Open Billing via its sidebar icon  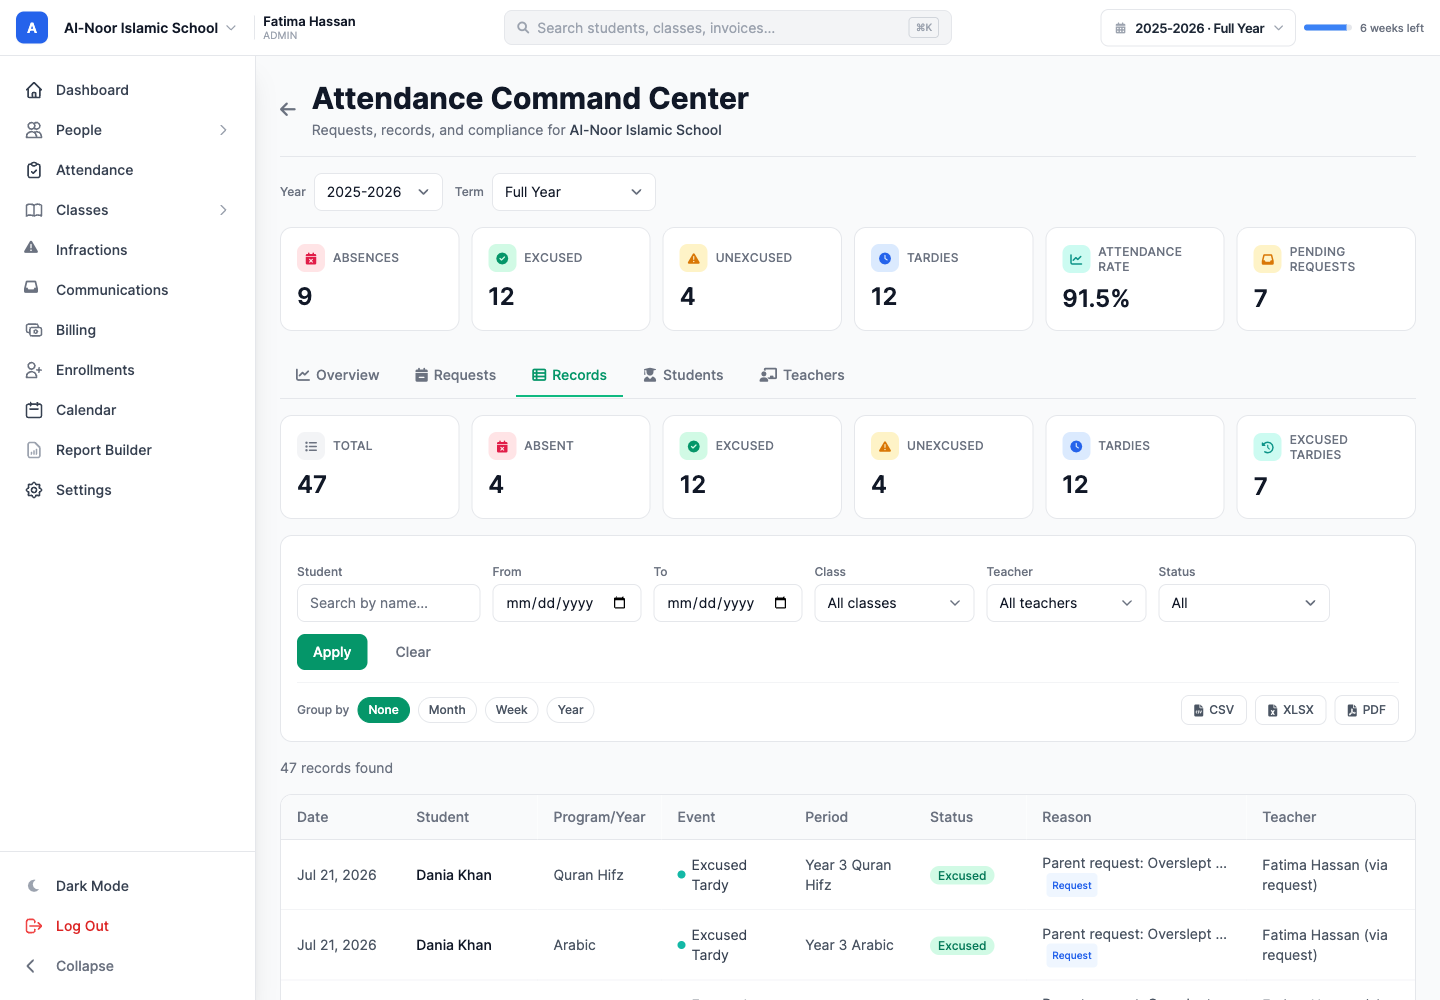coord(34,330)
